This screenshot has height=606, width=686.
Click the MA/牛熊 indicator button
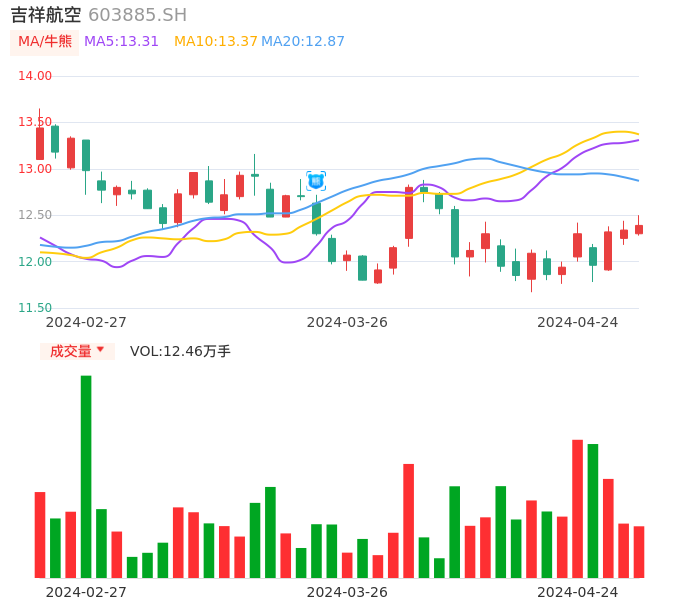pyautogui.click(x=45, y=42)
